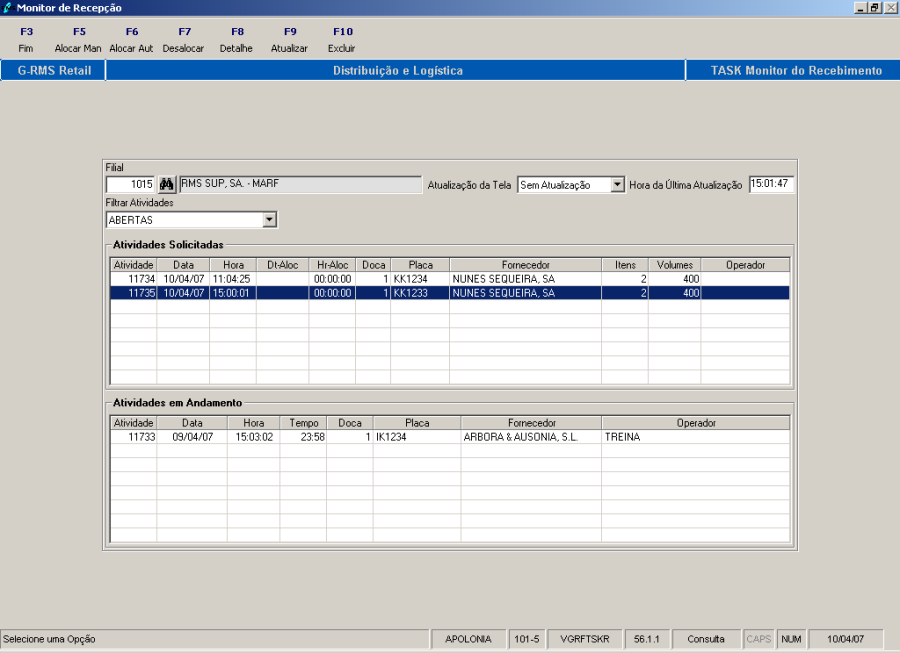Click the RMS SUP, SA. - MARF field

click(300, 184)
